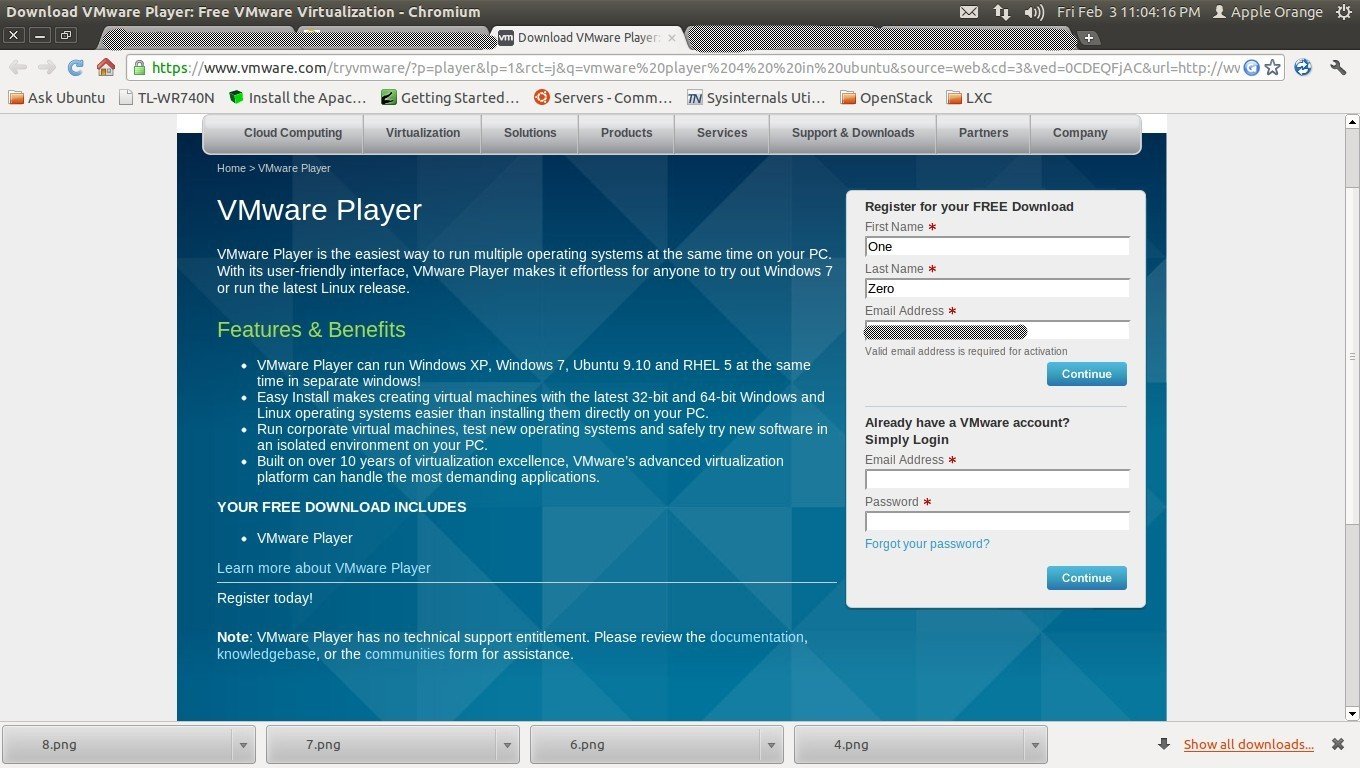
Task: Open the Cloud Computing menu
Action: point(292,133)
